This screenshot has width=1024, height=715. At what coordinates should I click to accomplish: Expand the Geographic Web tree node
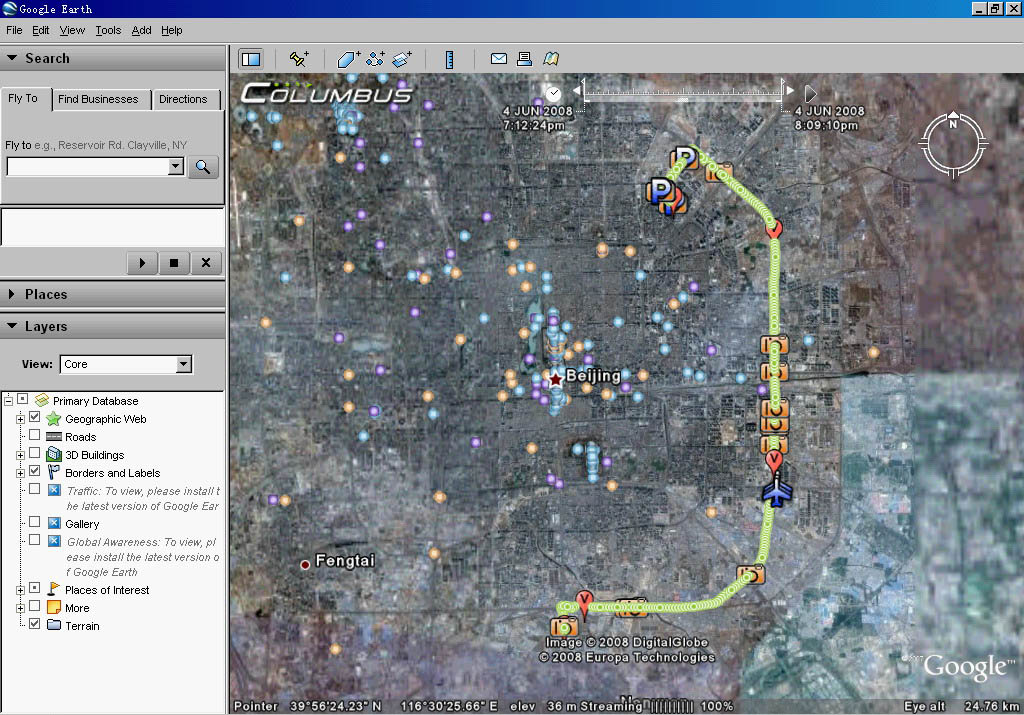coord(21,419)
